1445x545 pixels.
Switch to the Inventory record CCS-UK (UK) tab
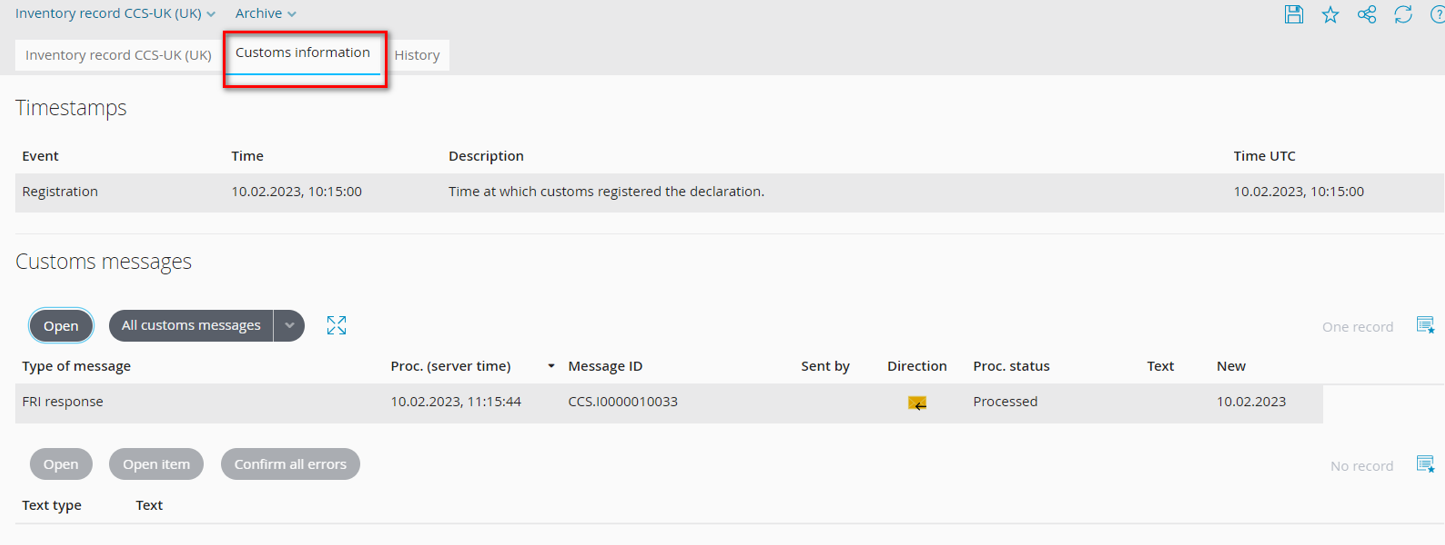[x=118, y=55]
